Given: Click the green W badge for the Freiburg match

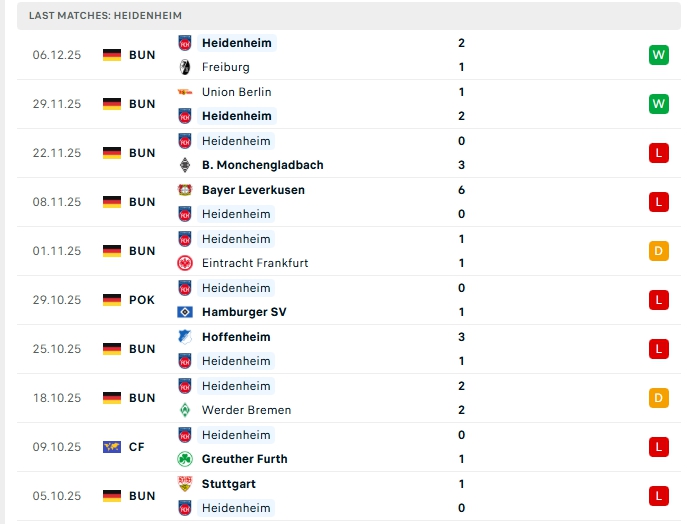Looking at the screenshot, I should (658, 55).
